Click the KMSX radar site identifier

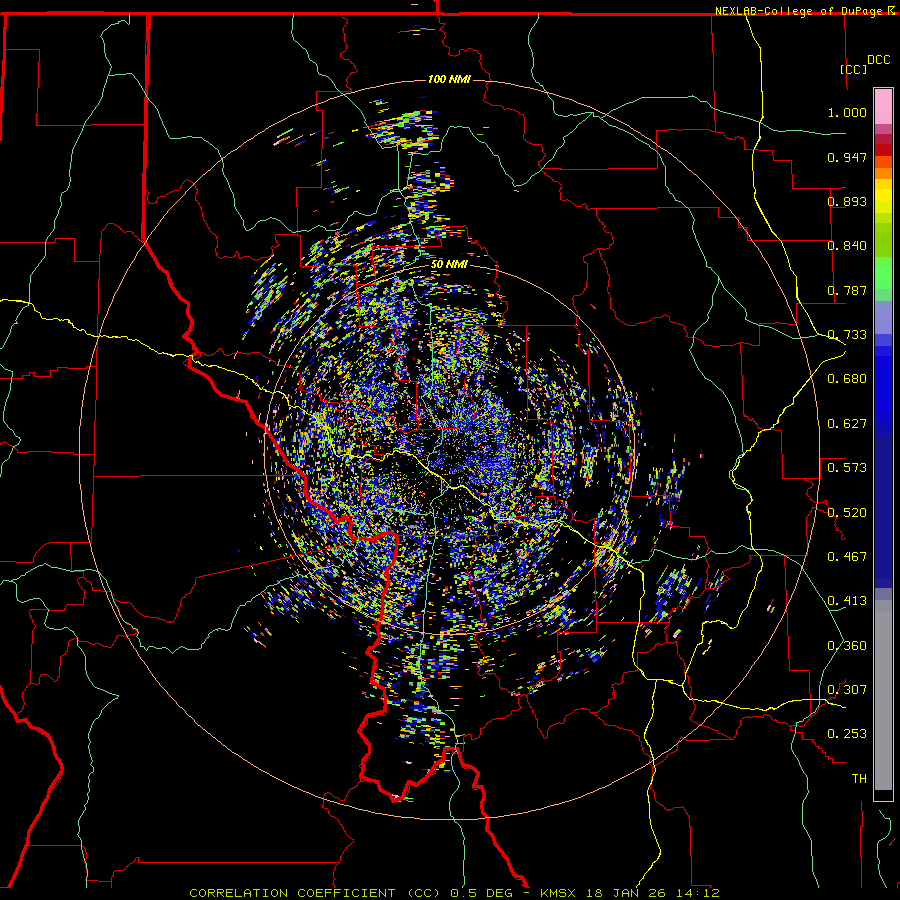560,893
